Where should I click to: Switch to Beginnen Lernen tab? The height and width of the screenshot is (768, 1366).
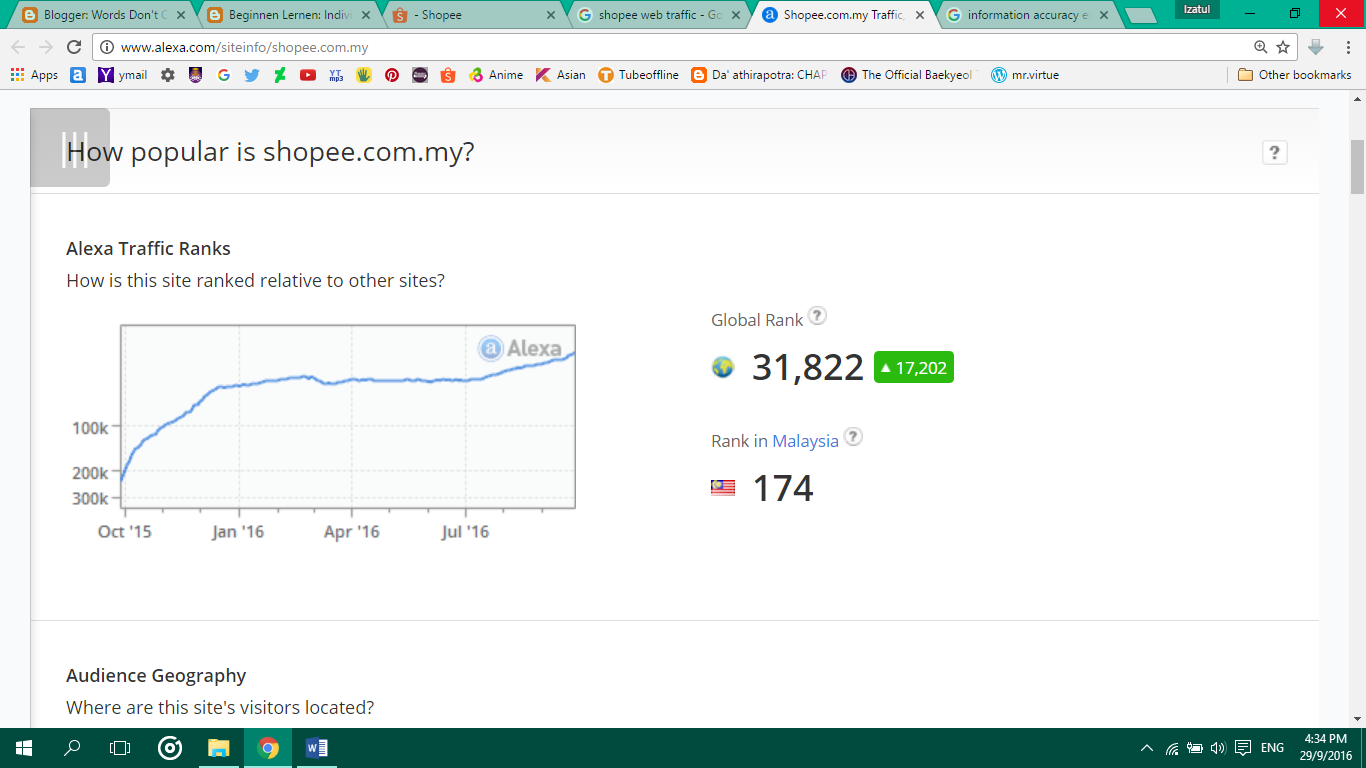click(287, 15)
